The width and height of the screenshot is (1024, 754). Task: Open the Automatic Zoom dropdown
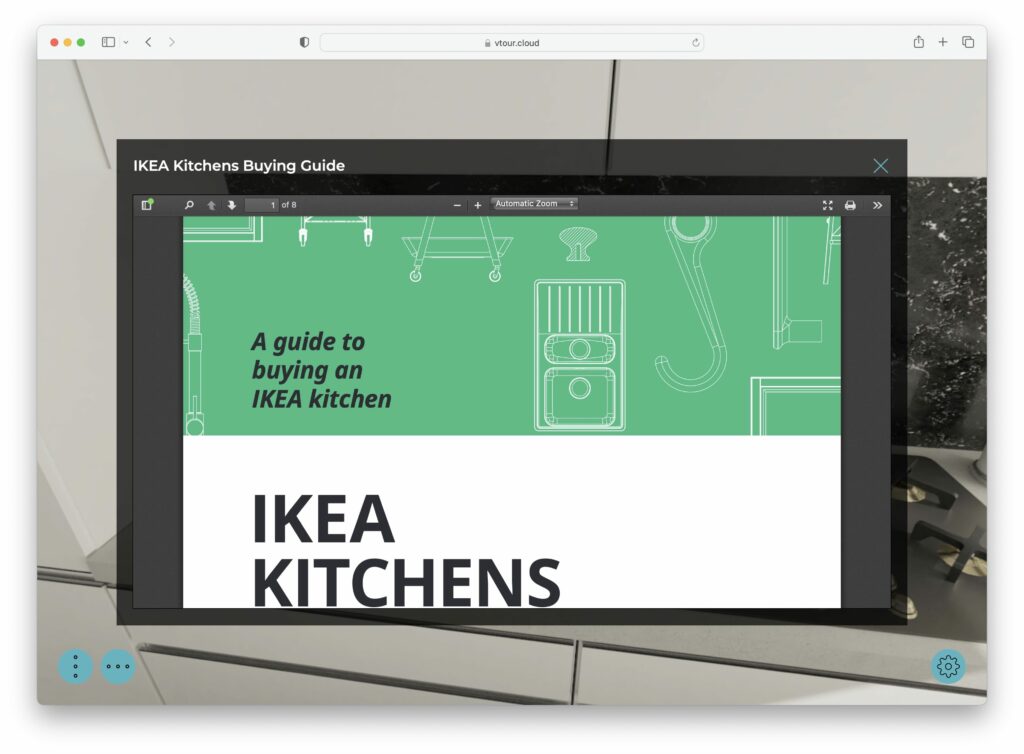coord(534,204)
